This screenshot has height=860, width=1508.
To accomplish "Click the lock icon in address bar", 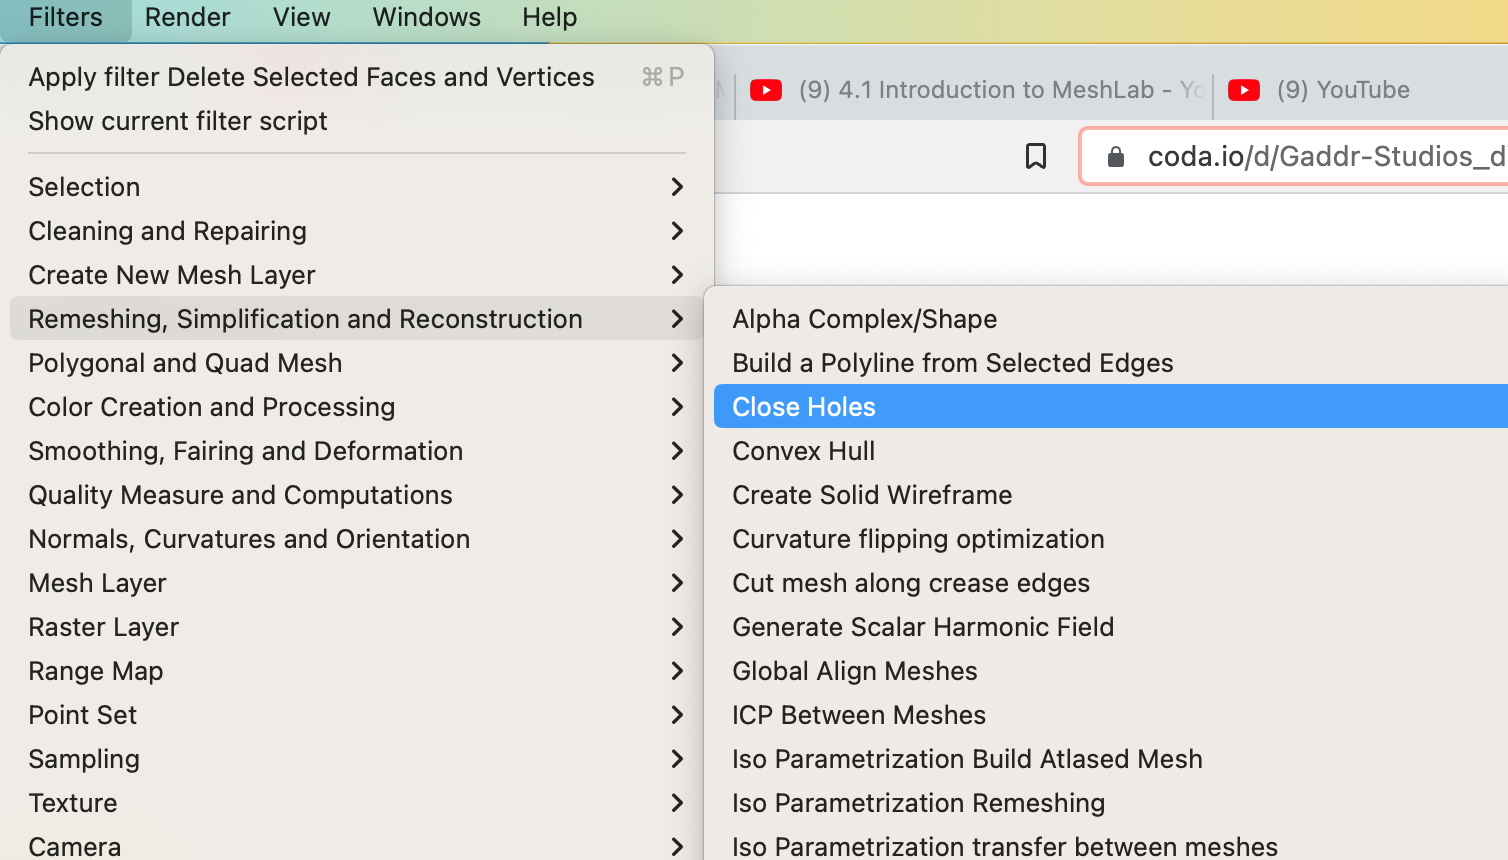I will click(1116, 157).
